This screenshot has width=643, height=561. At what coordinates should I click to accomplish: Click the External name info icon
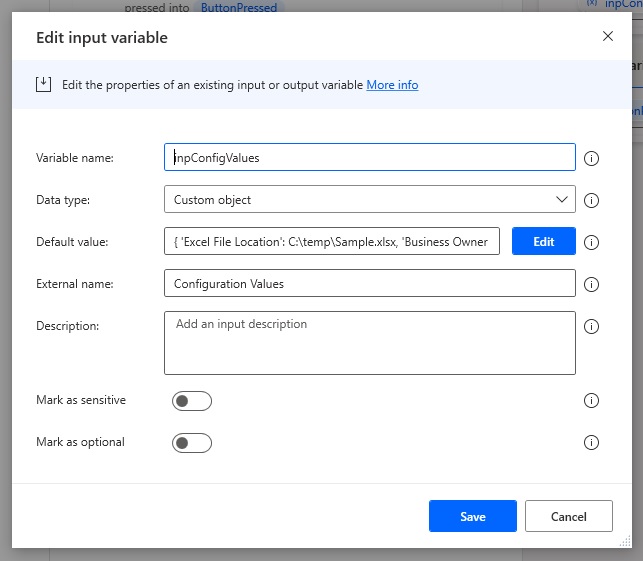pos(591,284)
